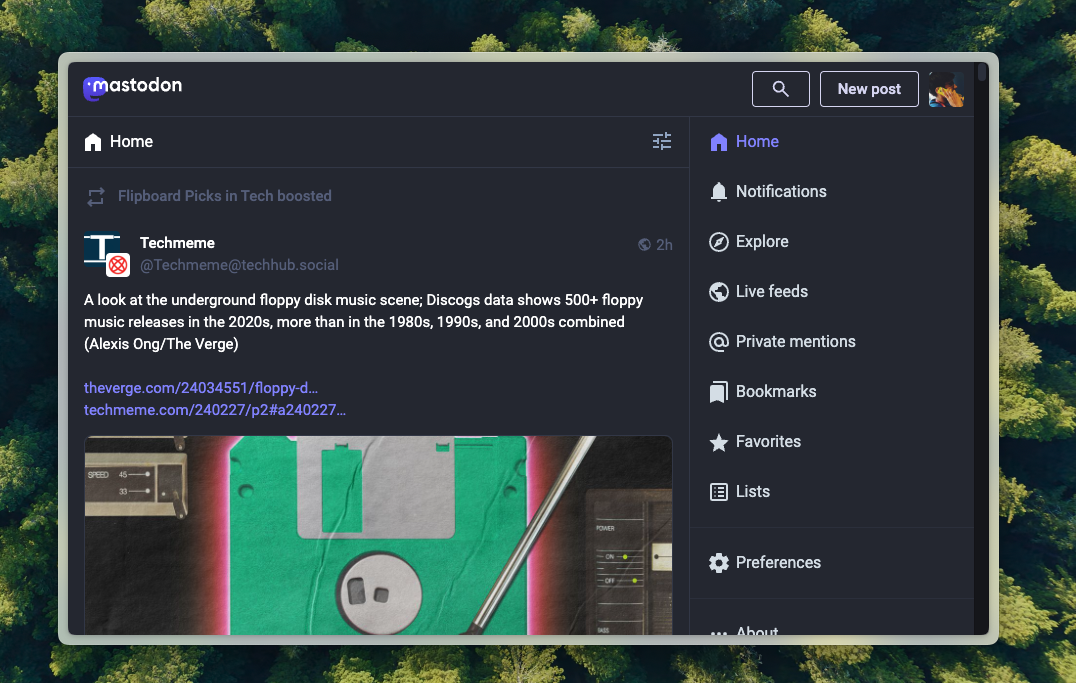Click the window vertical scrollbar thumb
Image resolution: width=1076 pixels, height=683 pixels.
click(x=981, y=72)
